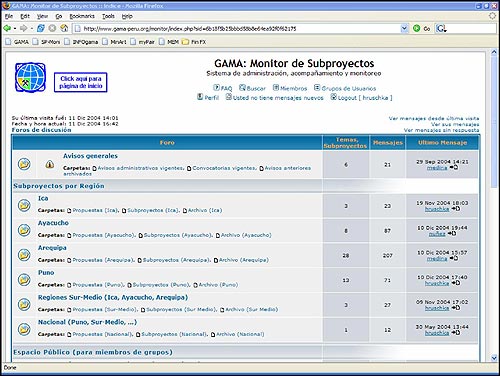Click the folder icon next to Ayacucho forum
This screenshot has height=376, width=500.
(24, 230)
